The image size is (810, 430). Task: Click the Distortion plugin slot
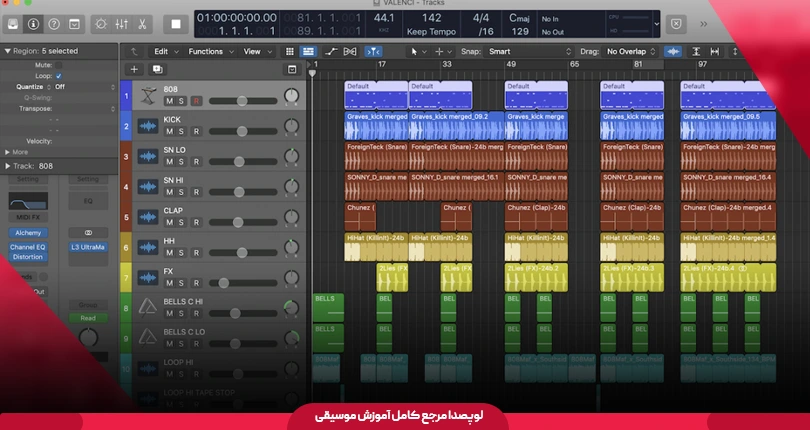(x=28, y=257)
